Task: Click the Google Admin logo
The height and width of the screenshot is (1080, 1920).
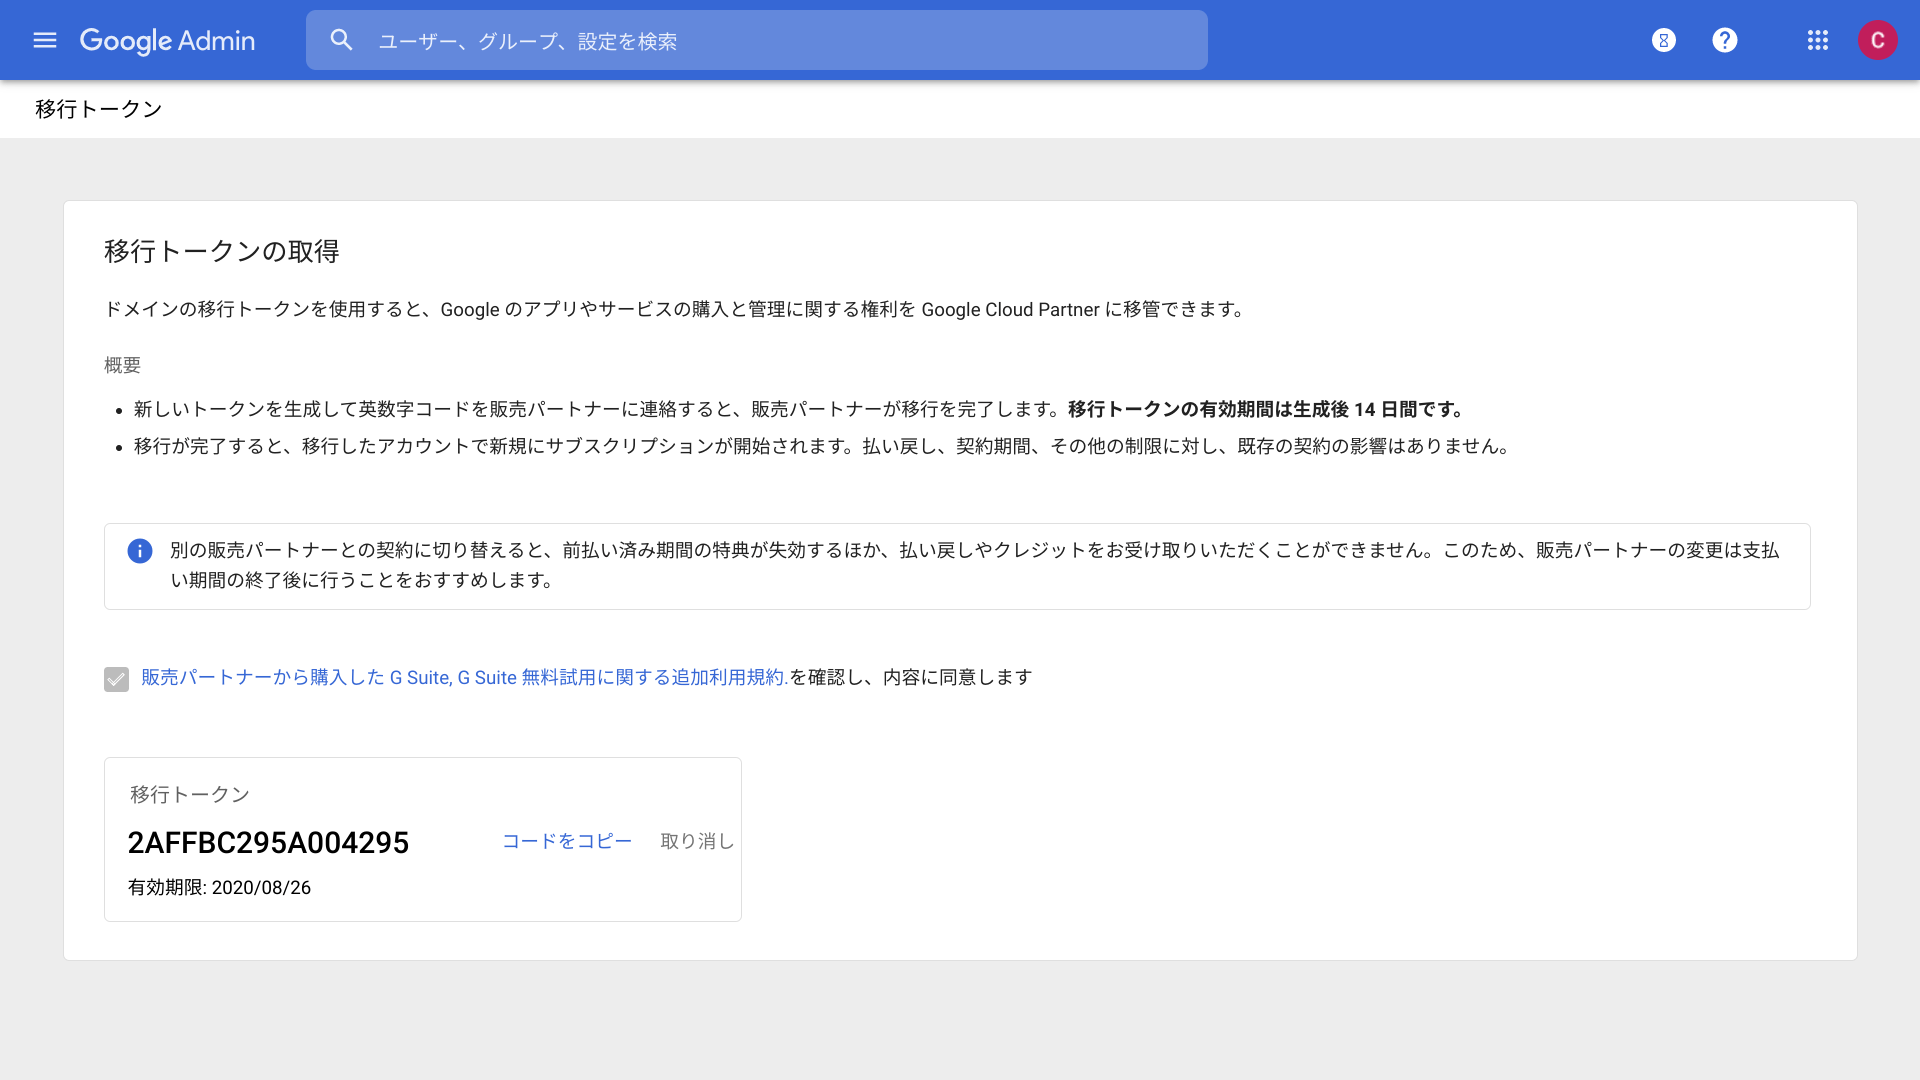Action: (x=167, y=41)
